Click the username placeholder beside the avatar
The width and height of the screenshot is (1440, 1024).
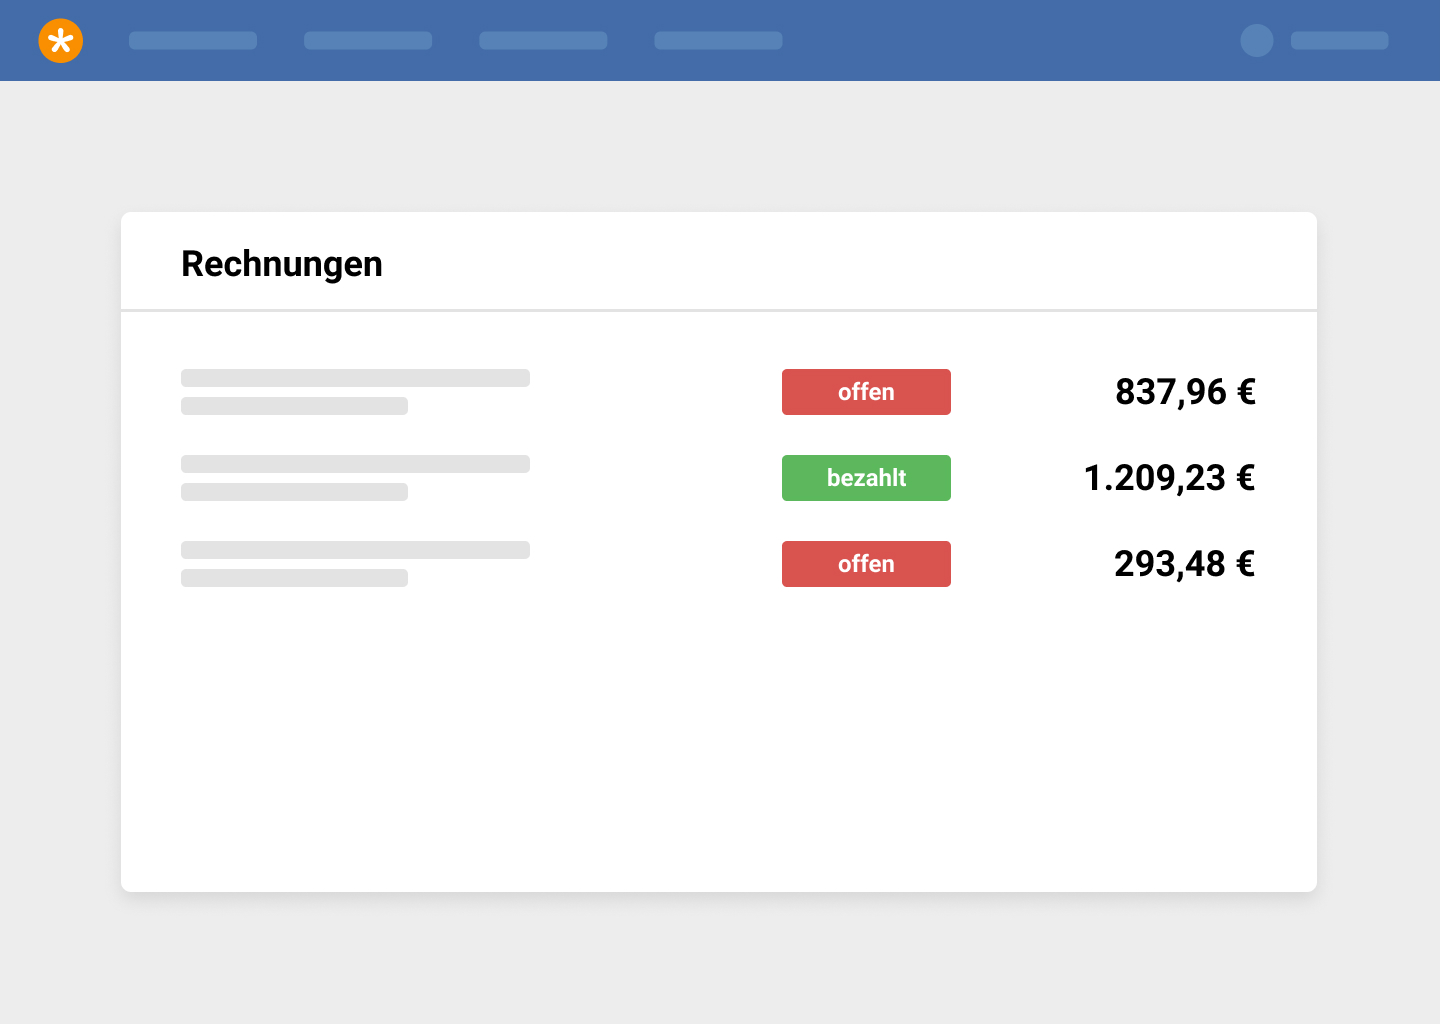(1339, 41)
